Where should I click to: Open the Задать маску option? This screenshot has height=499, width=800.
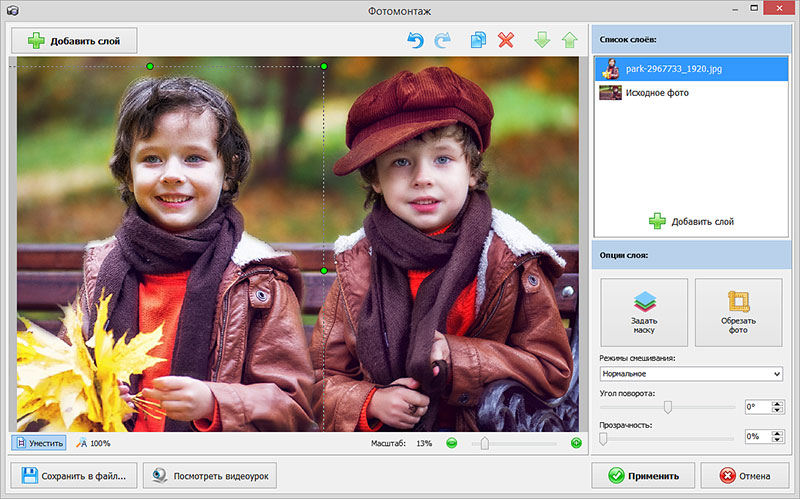644,312
